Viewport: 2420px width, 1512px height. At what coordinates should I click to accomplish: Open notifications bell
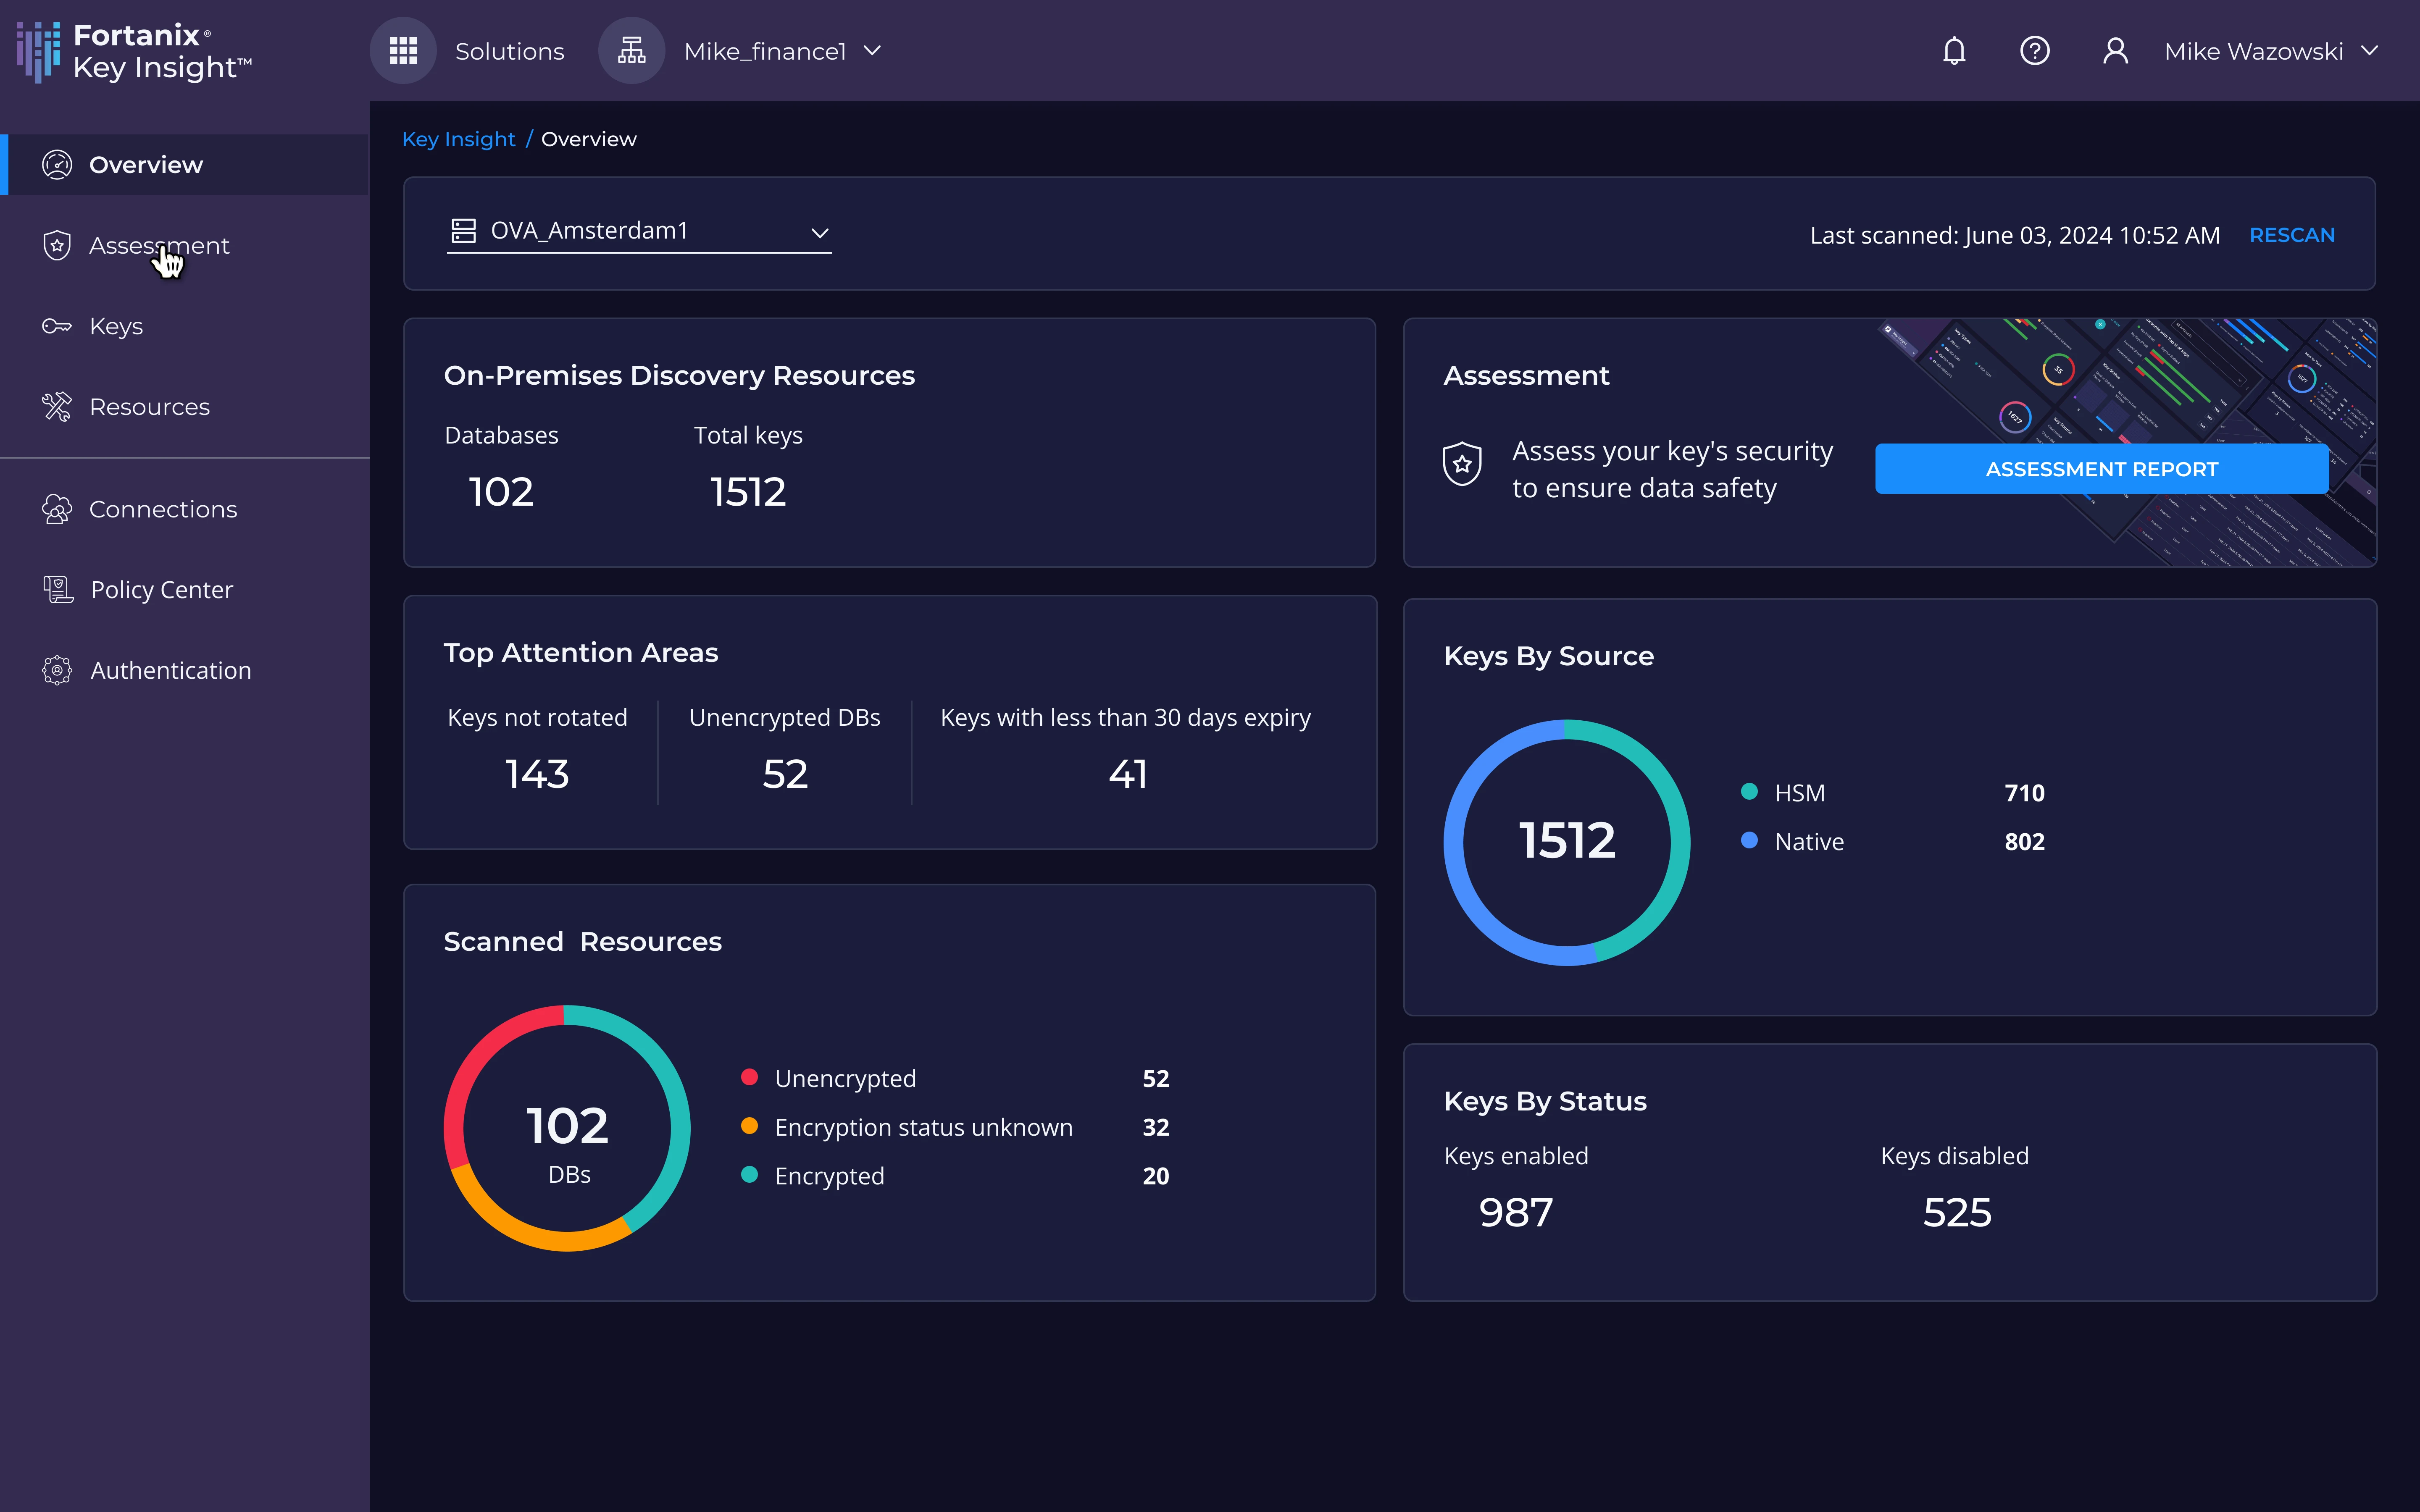(x=1954, y=51)
